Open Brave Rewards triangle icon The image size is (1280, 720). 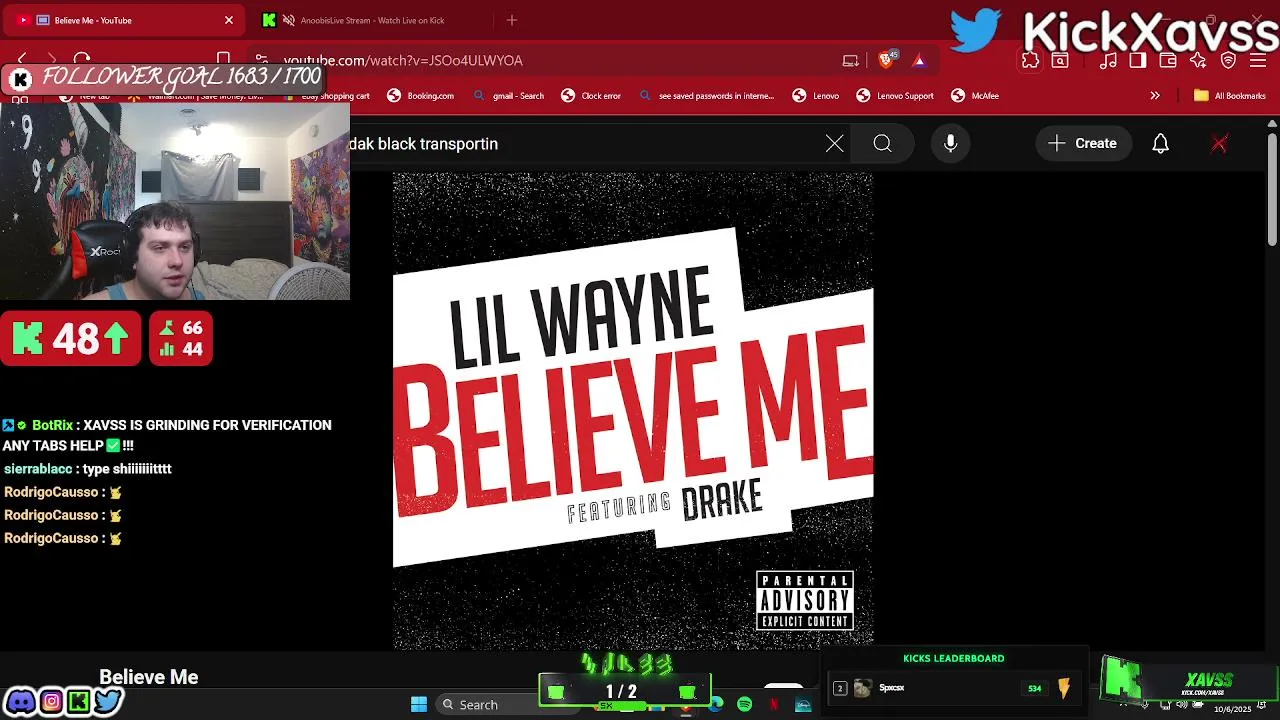point(919,61)
